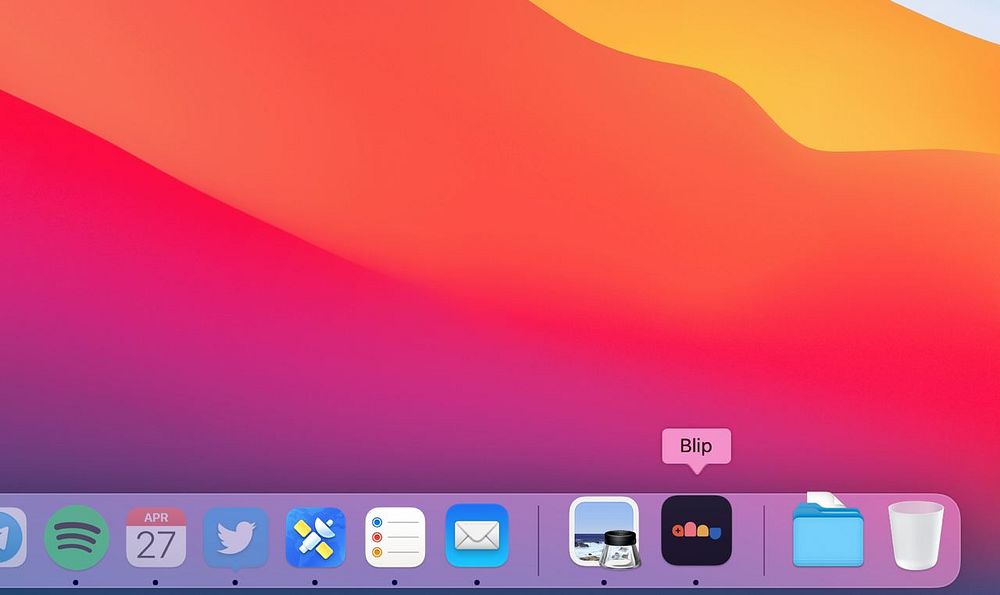1000x595 pixels.
Task: Open Preview from the Dock
Action: pos(605,533)
